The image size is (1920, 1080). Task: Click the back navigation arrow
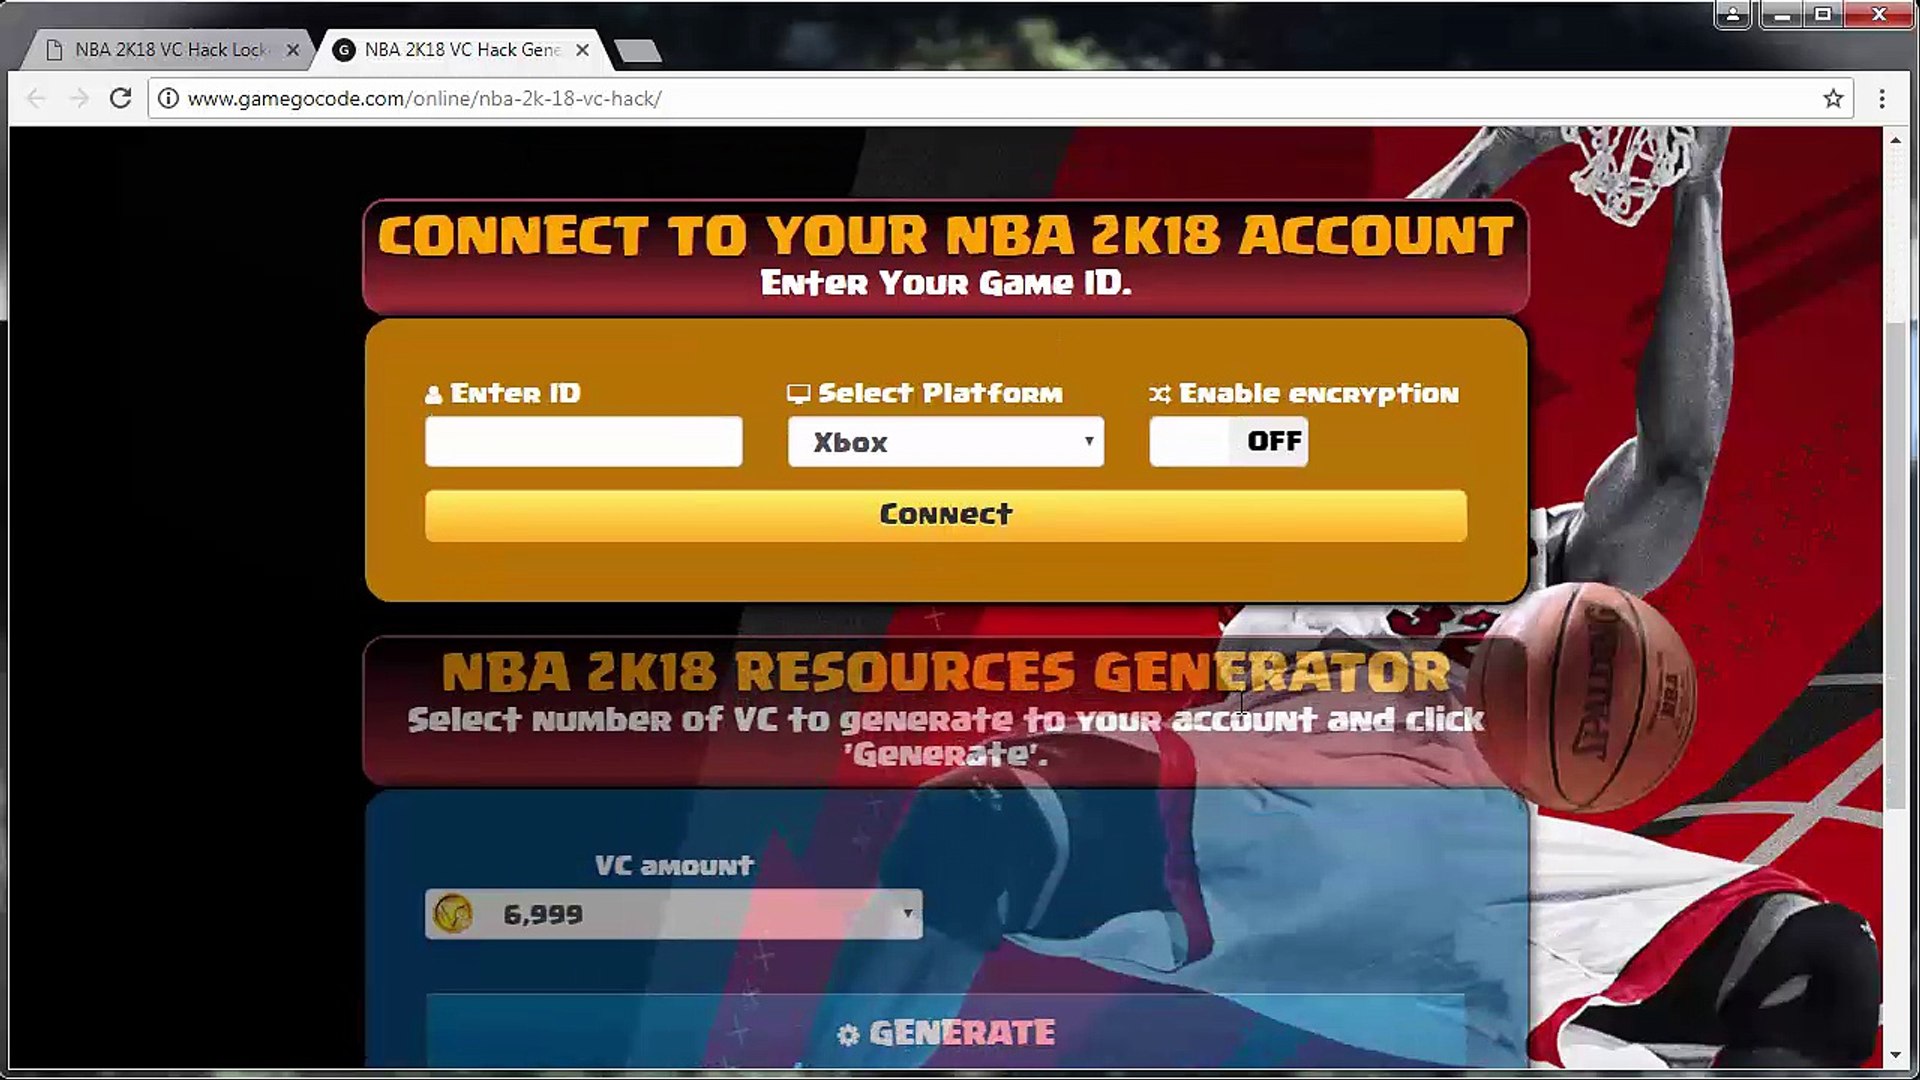(x=36, y=98)
